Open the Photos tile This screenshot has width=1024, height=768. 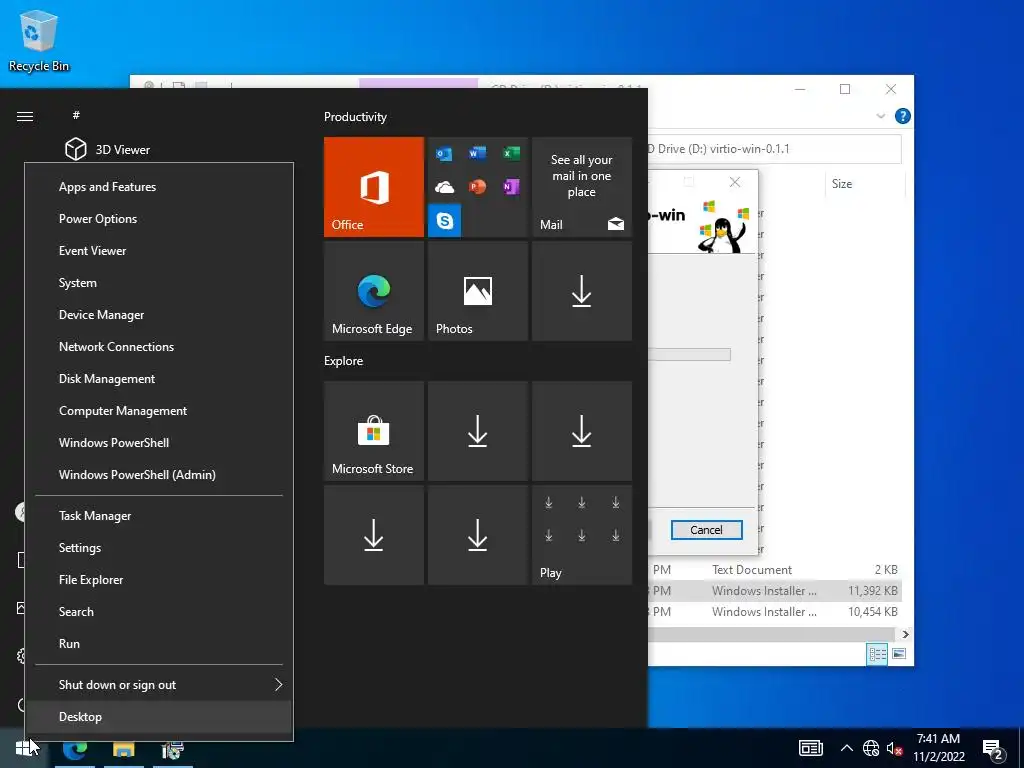[x=477, y=291]
